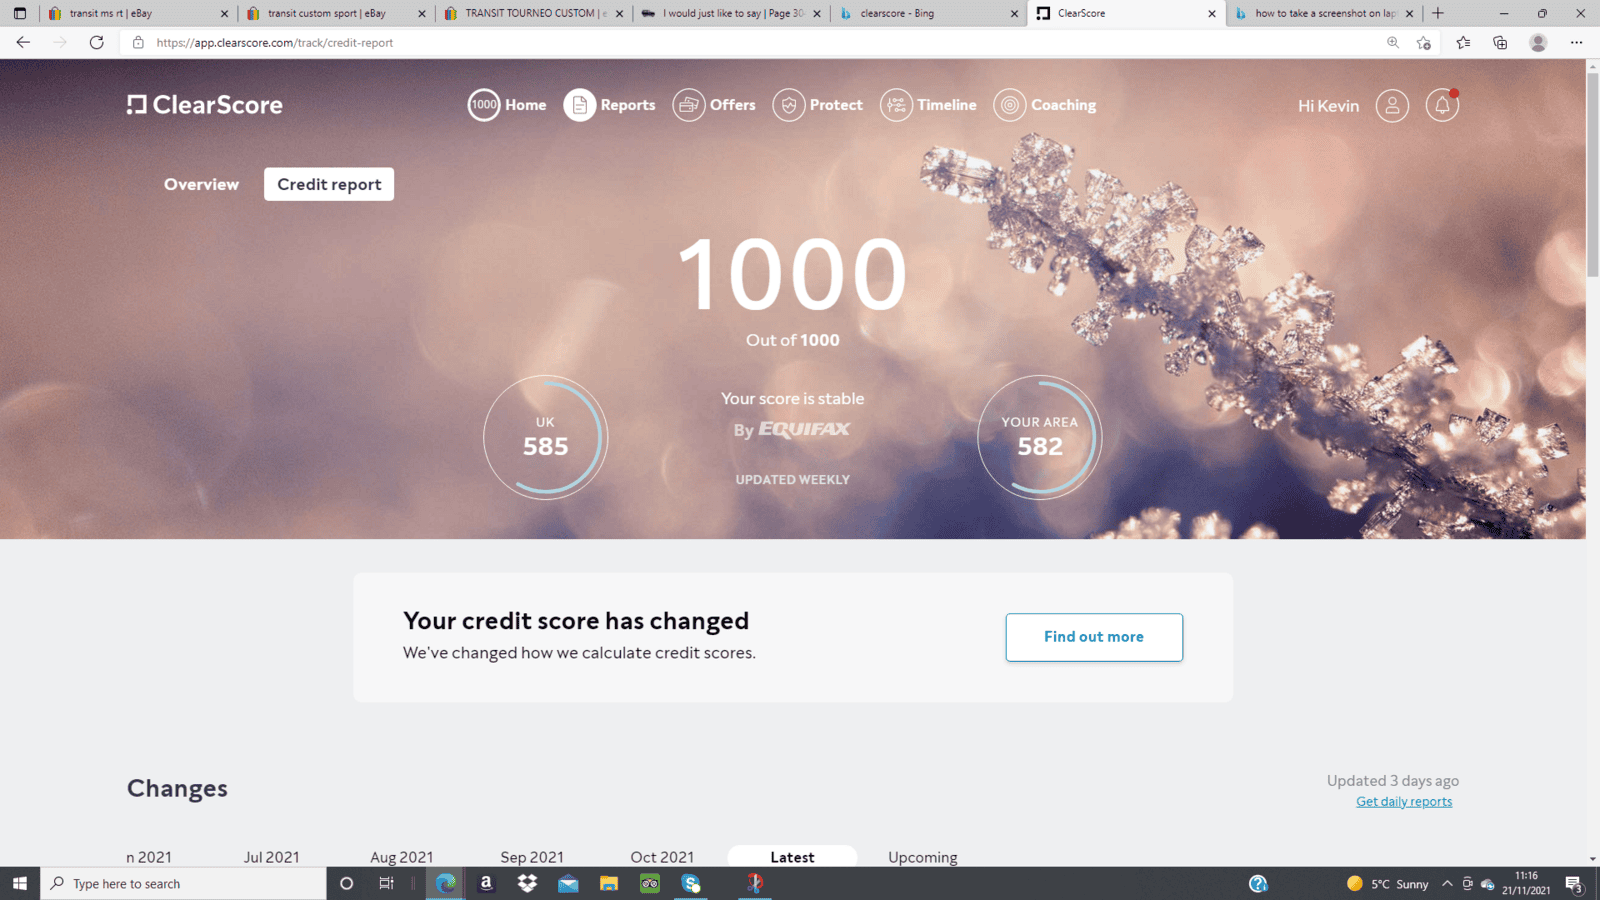The width and height of the screenshot is (1600, 900).
Task: Open the taskbar clock 11:16
Action: (x=1526, y=883)
